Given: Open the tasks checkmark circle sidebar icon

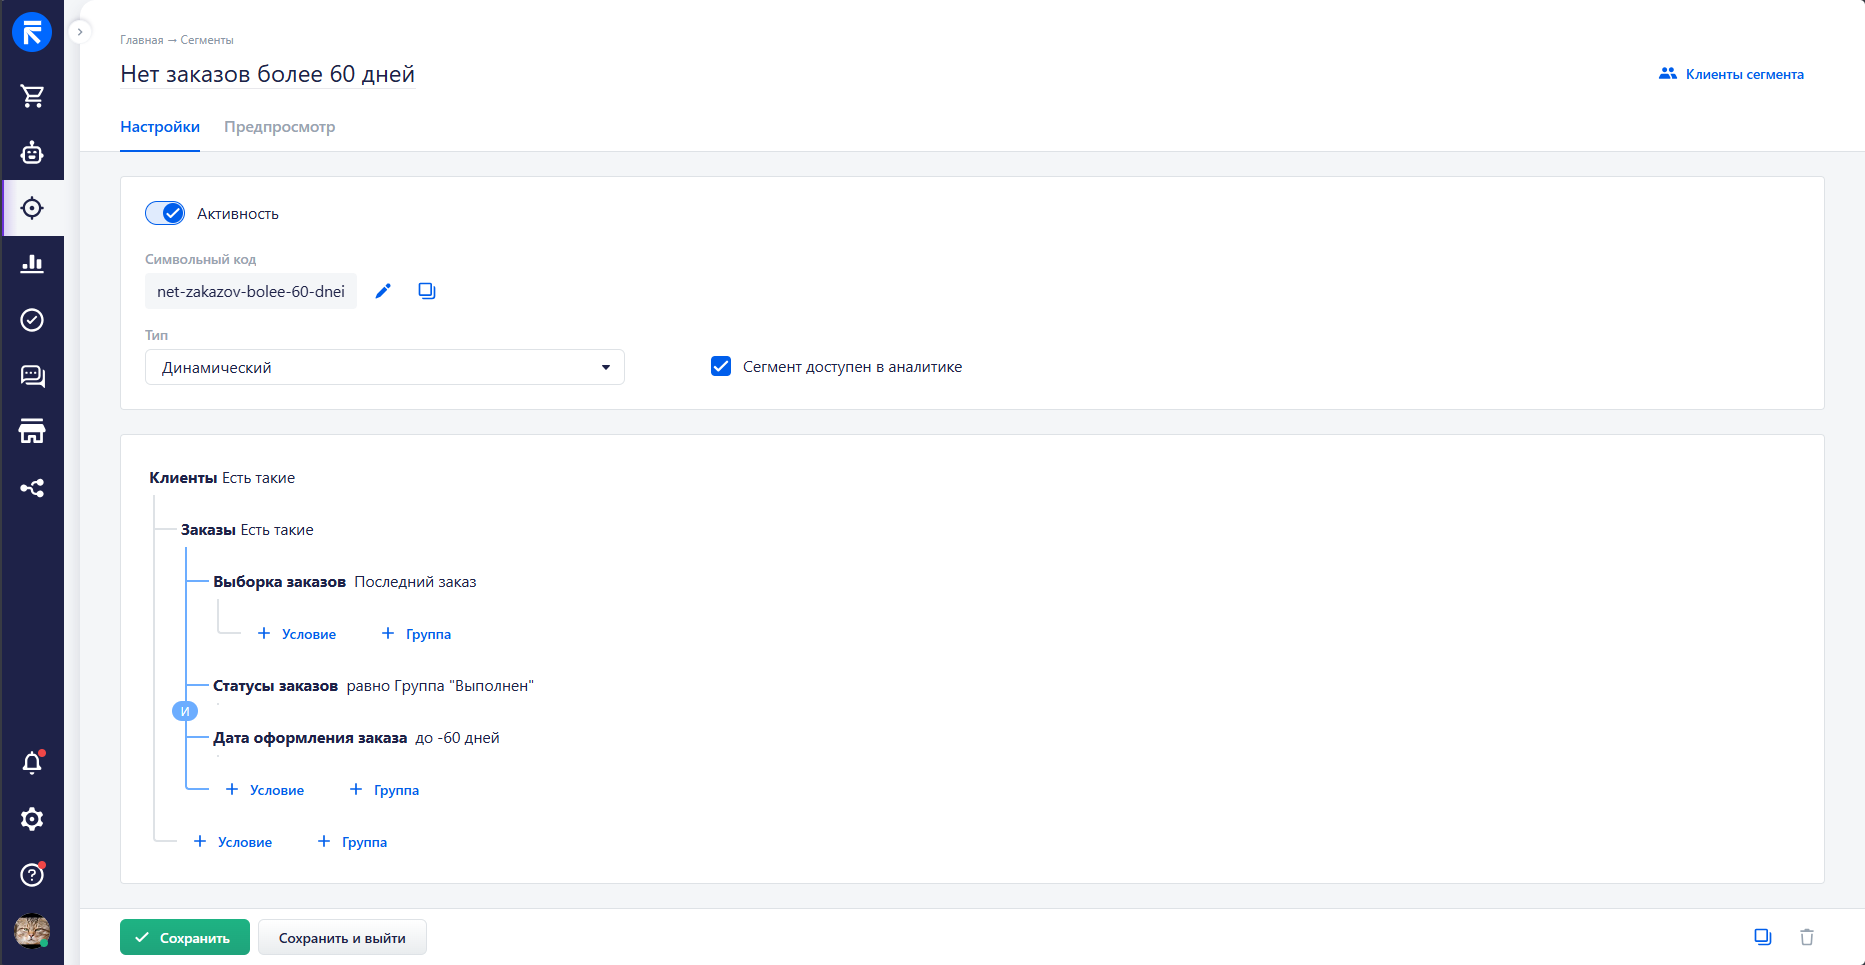Looking at the screenshot, I should (x=32, y=320).
